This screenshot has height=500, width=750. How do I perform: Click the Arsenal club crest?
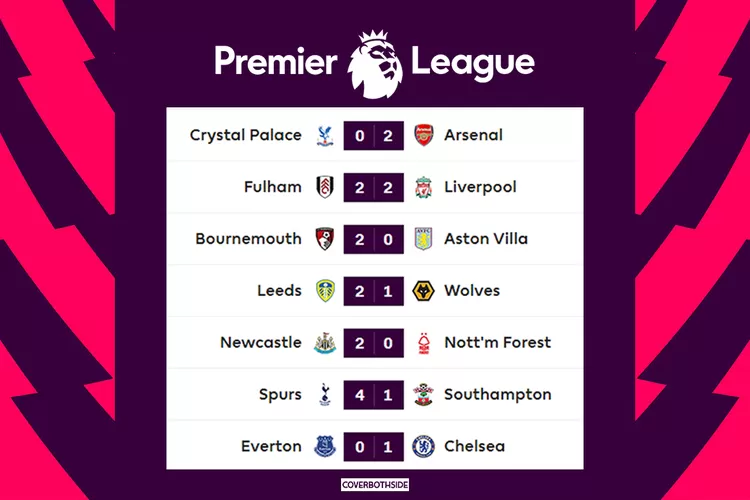tap(424, 135)
